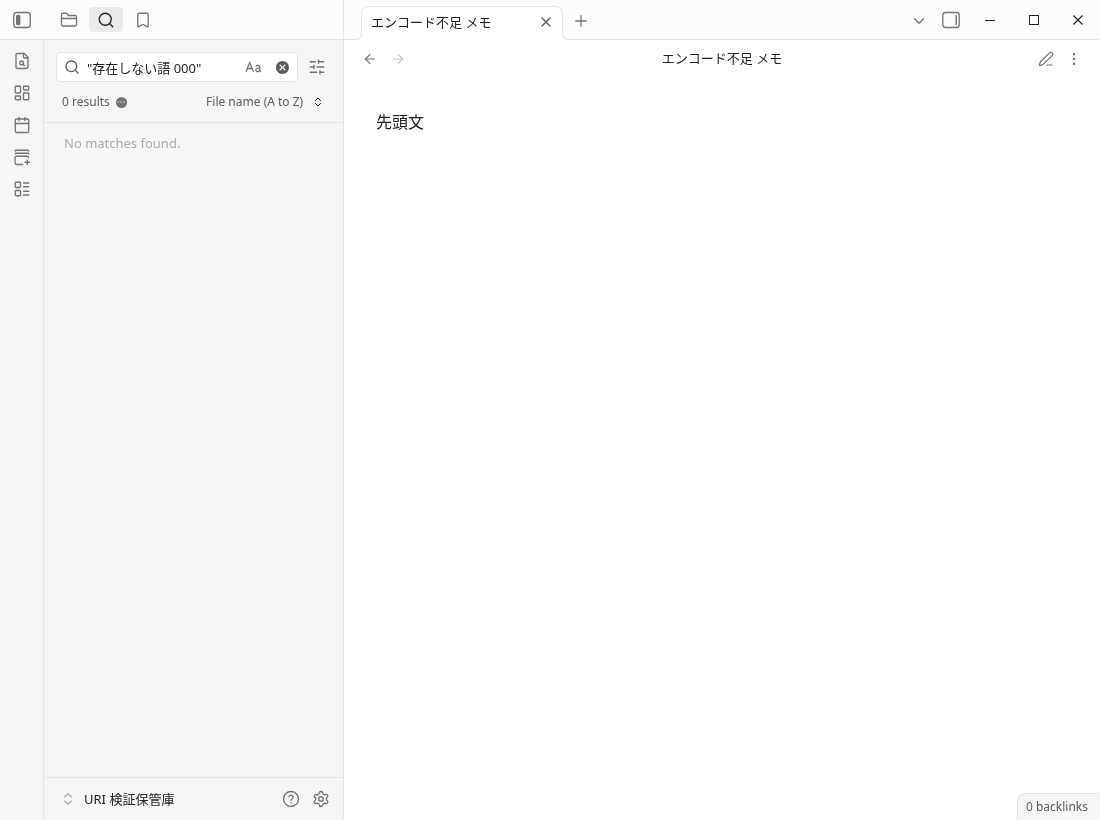Screen dimensions: 1100x820
Task: Switch vault URI 検証保管庫
Action: (119, 799)
